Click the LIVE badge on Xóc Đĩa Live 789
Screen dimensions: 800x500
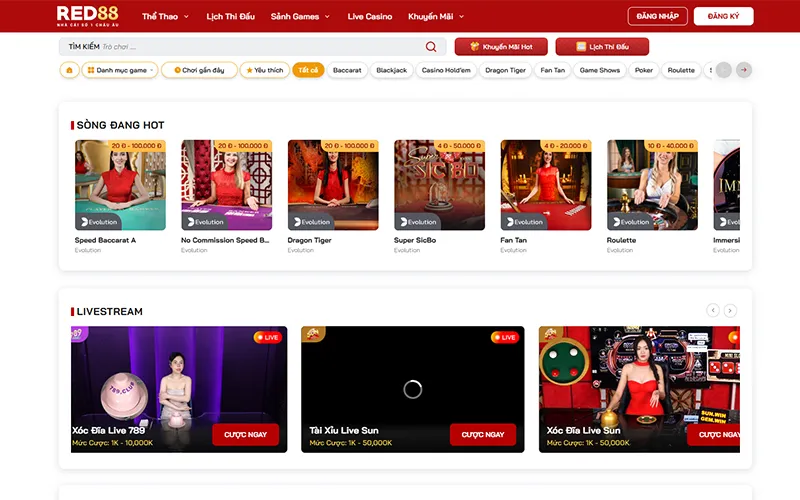[x=267, y=337]
